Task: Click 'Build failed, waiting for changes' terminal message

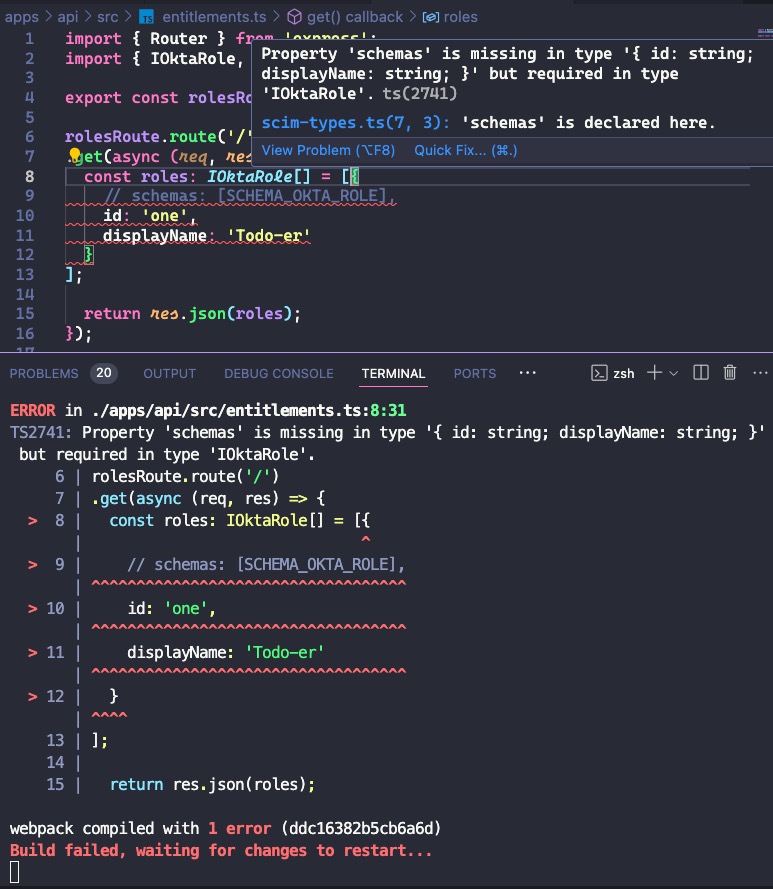Action: pyautogui.click(x=221, y=850)
